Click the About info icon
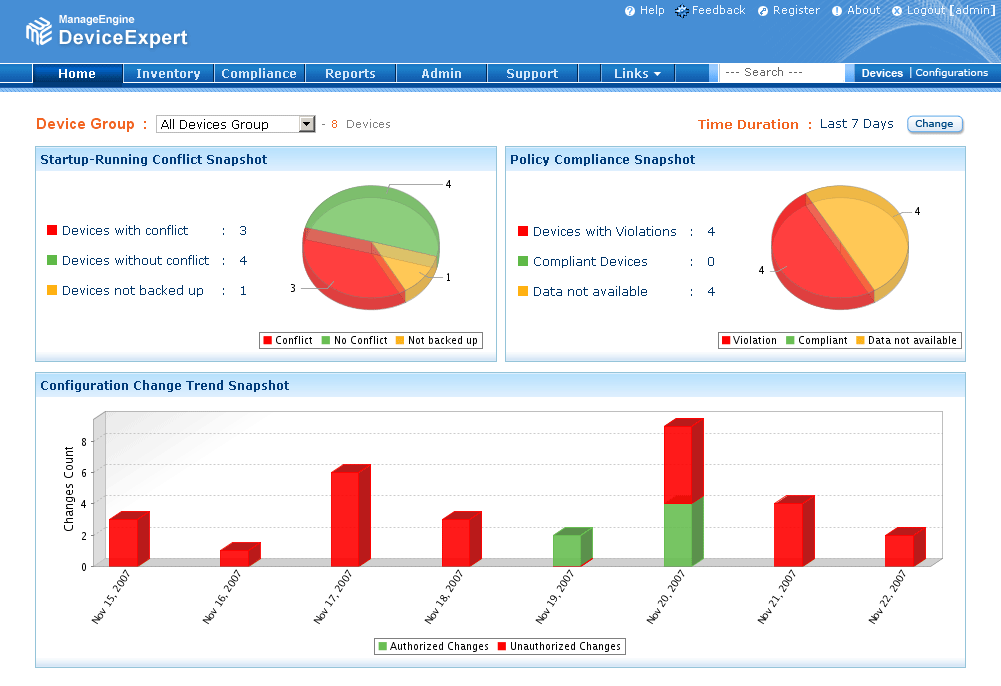Image resolution: width=1001 pixels, height=686 pixels. [837, 11]
